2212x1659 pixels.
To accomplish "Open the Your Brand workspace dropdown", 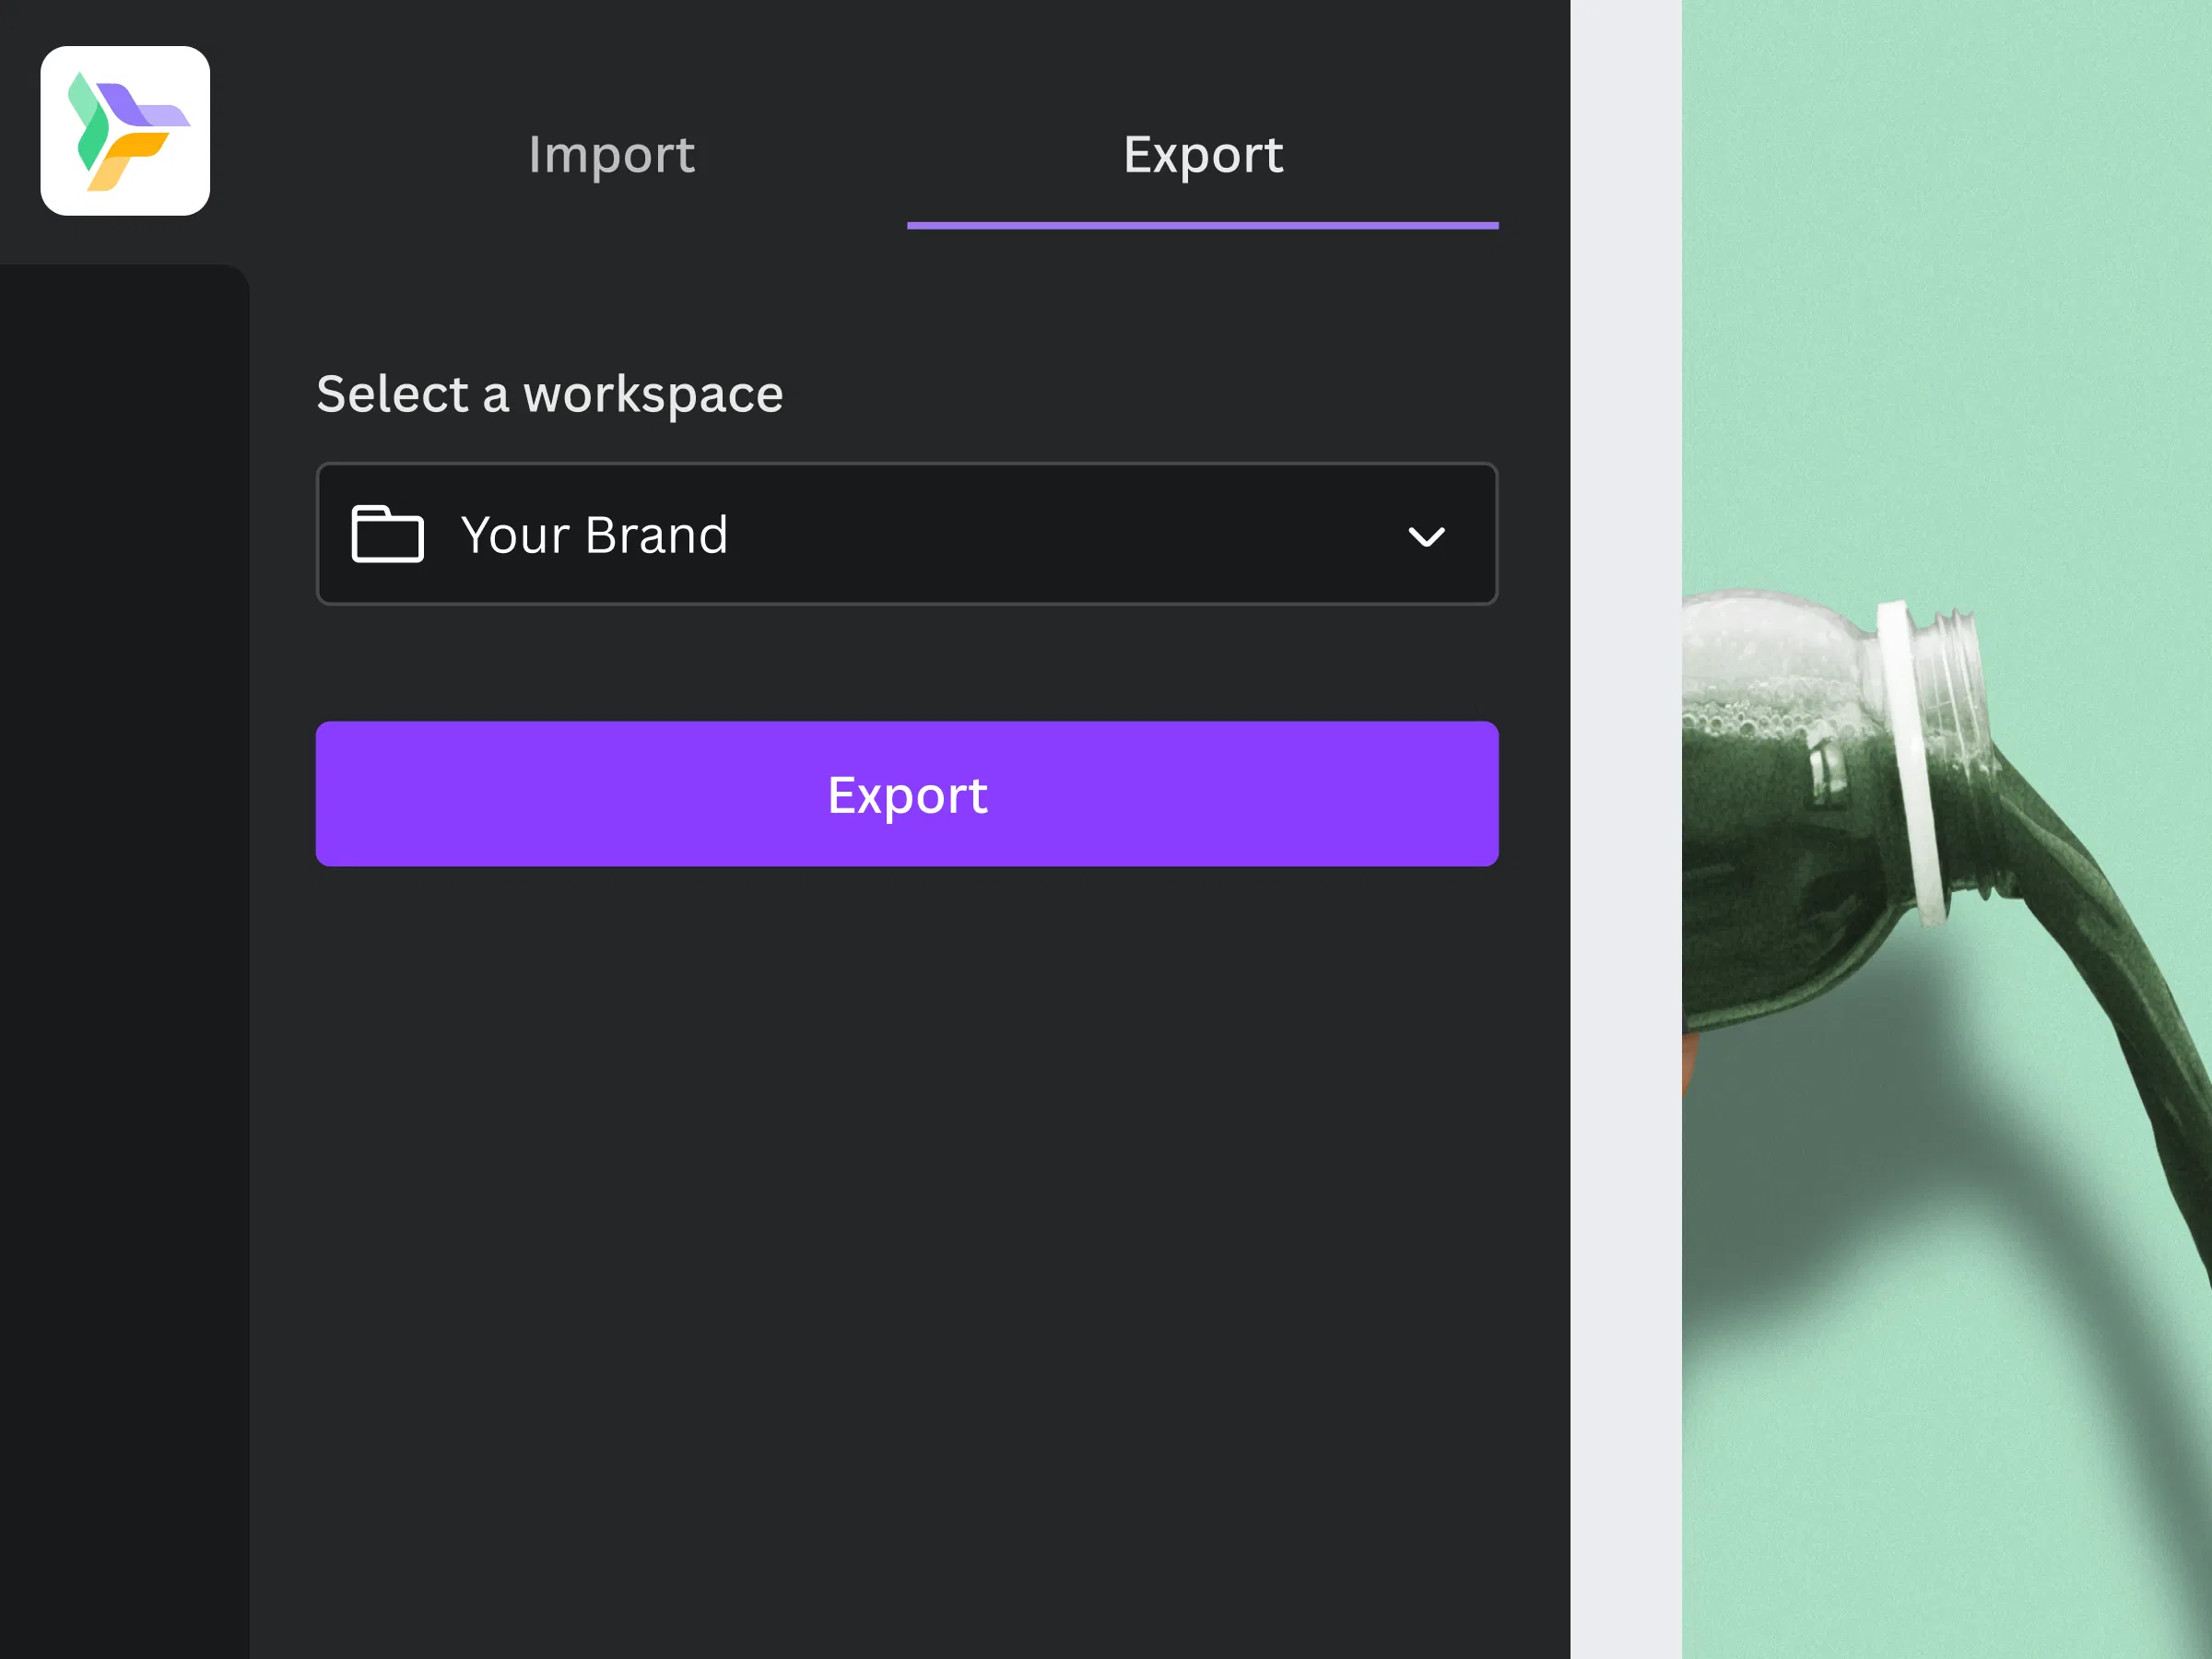I will (907, 534).
